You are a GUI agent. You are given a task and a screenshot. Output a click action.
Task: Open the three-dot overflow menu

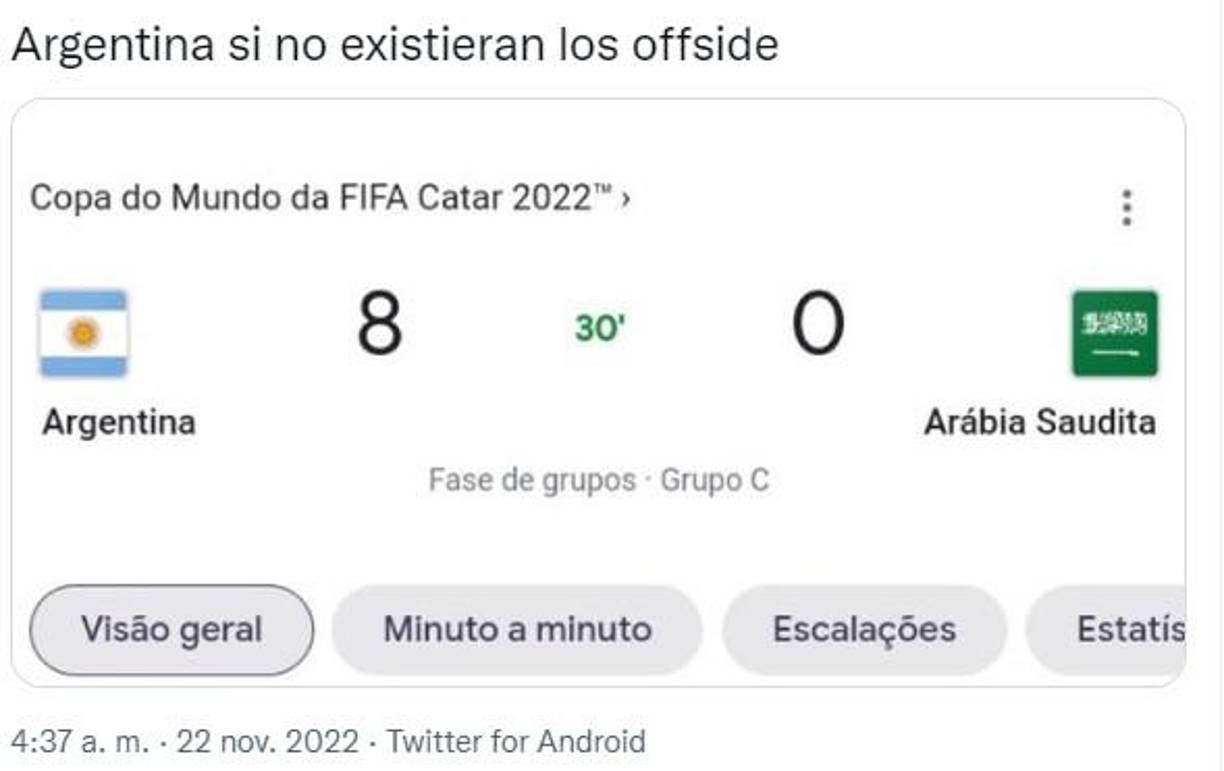click(1128, 206)
